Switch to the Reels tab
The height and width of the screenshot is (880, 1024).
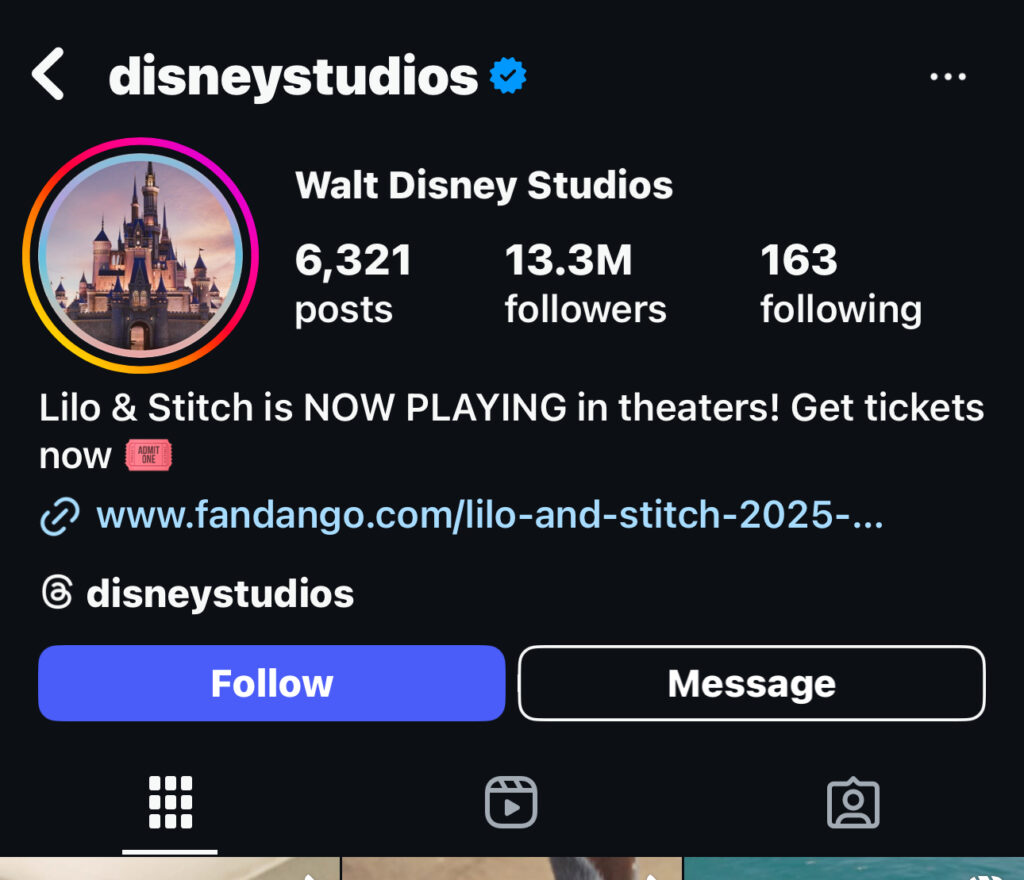click(x=511, y=802)
